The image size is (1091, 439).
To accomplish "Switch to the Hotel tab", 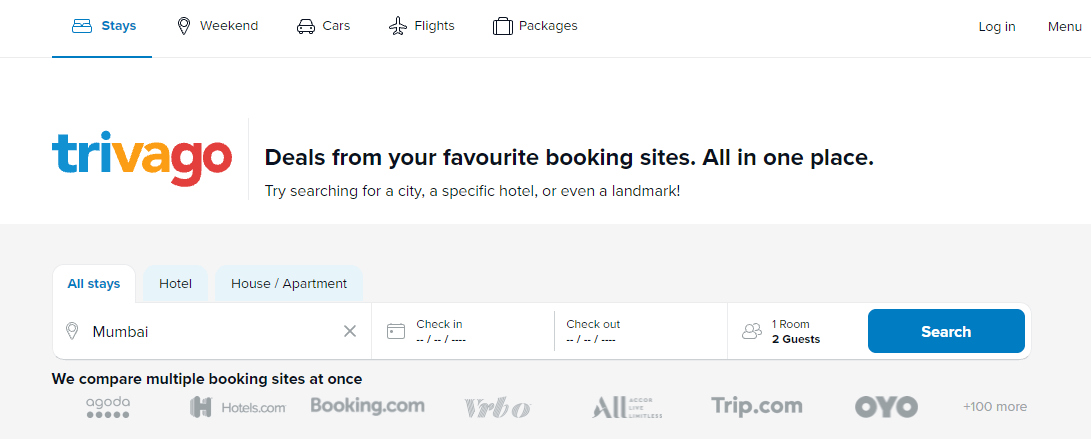I will [175, 284].
